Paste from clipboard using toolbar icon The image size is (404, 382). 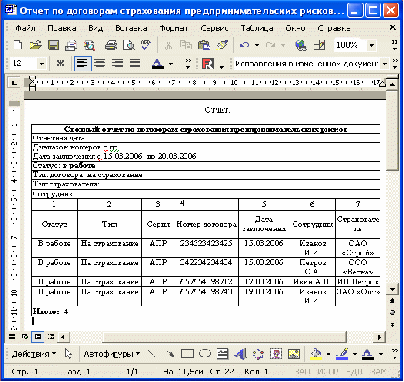coord(204,45)
